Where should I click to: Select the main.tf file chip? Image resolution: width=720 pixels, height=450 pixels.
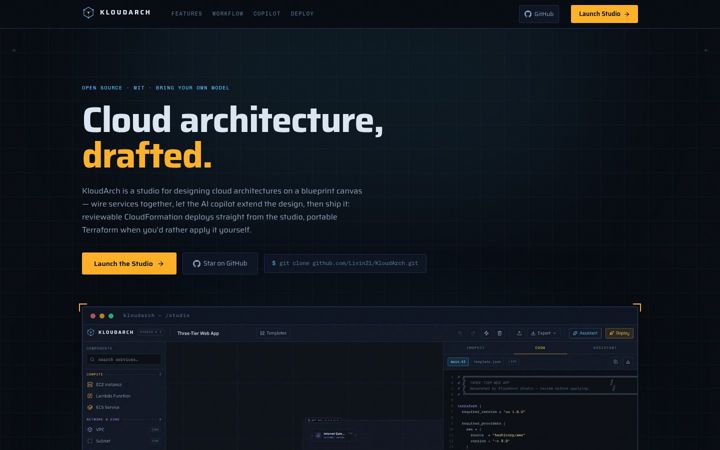458,362
